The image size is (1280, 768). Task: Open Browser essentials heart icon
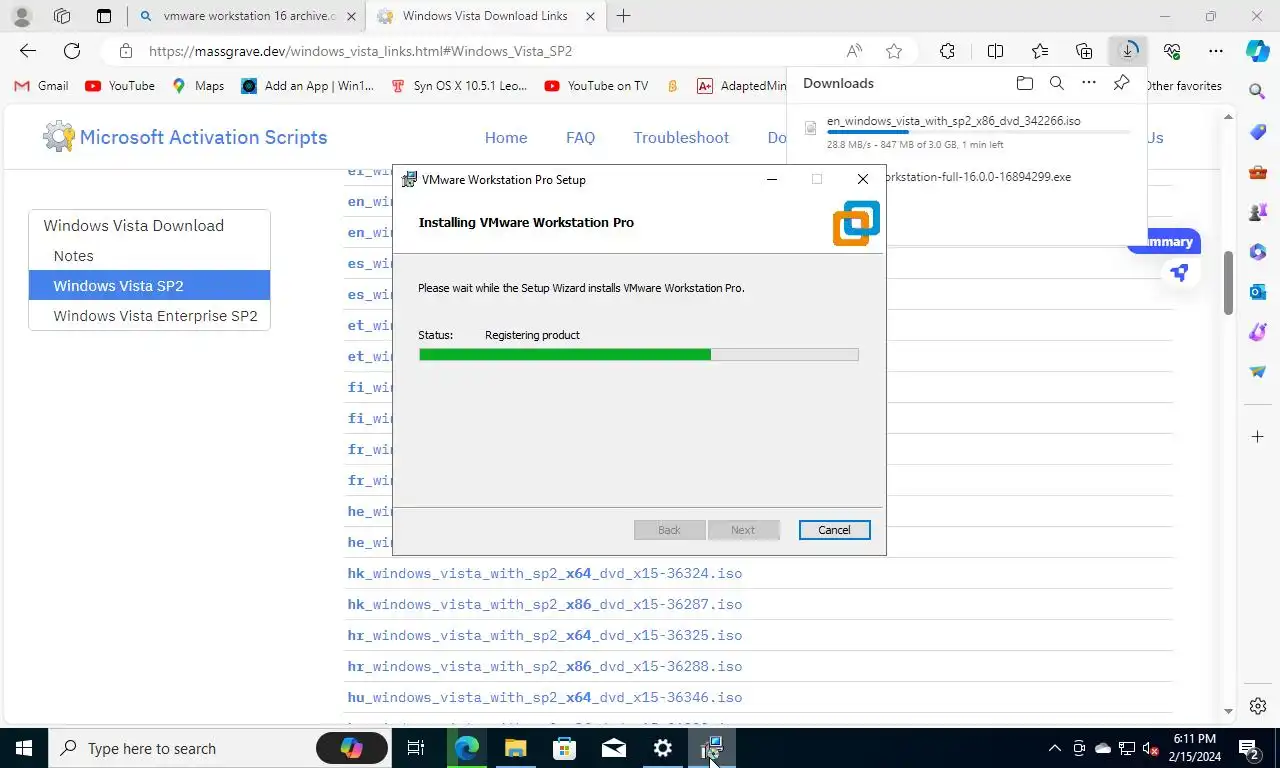tap(1172, 51)
